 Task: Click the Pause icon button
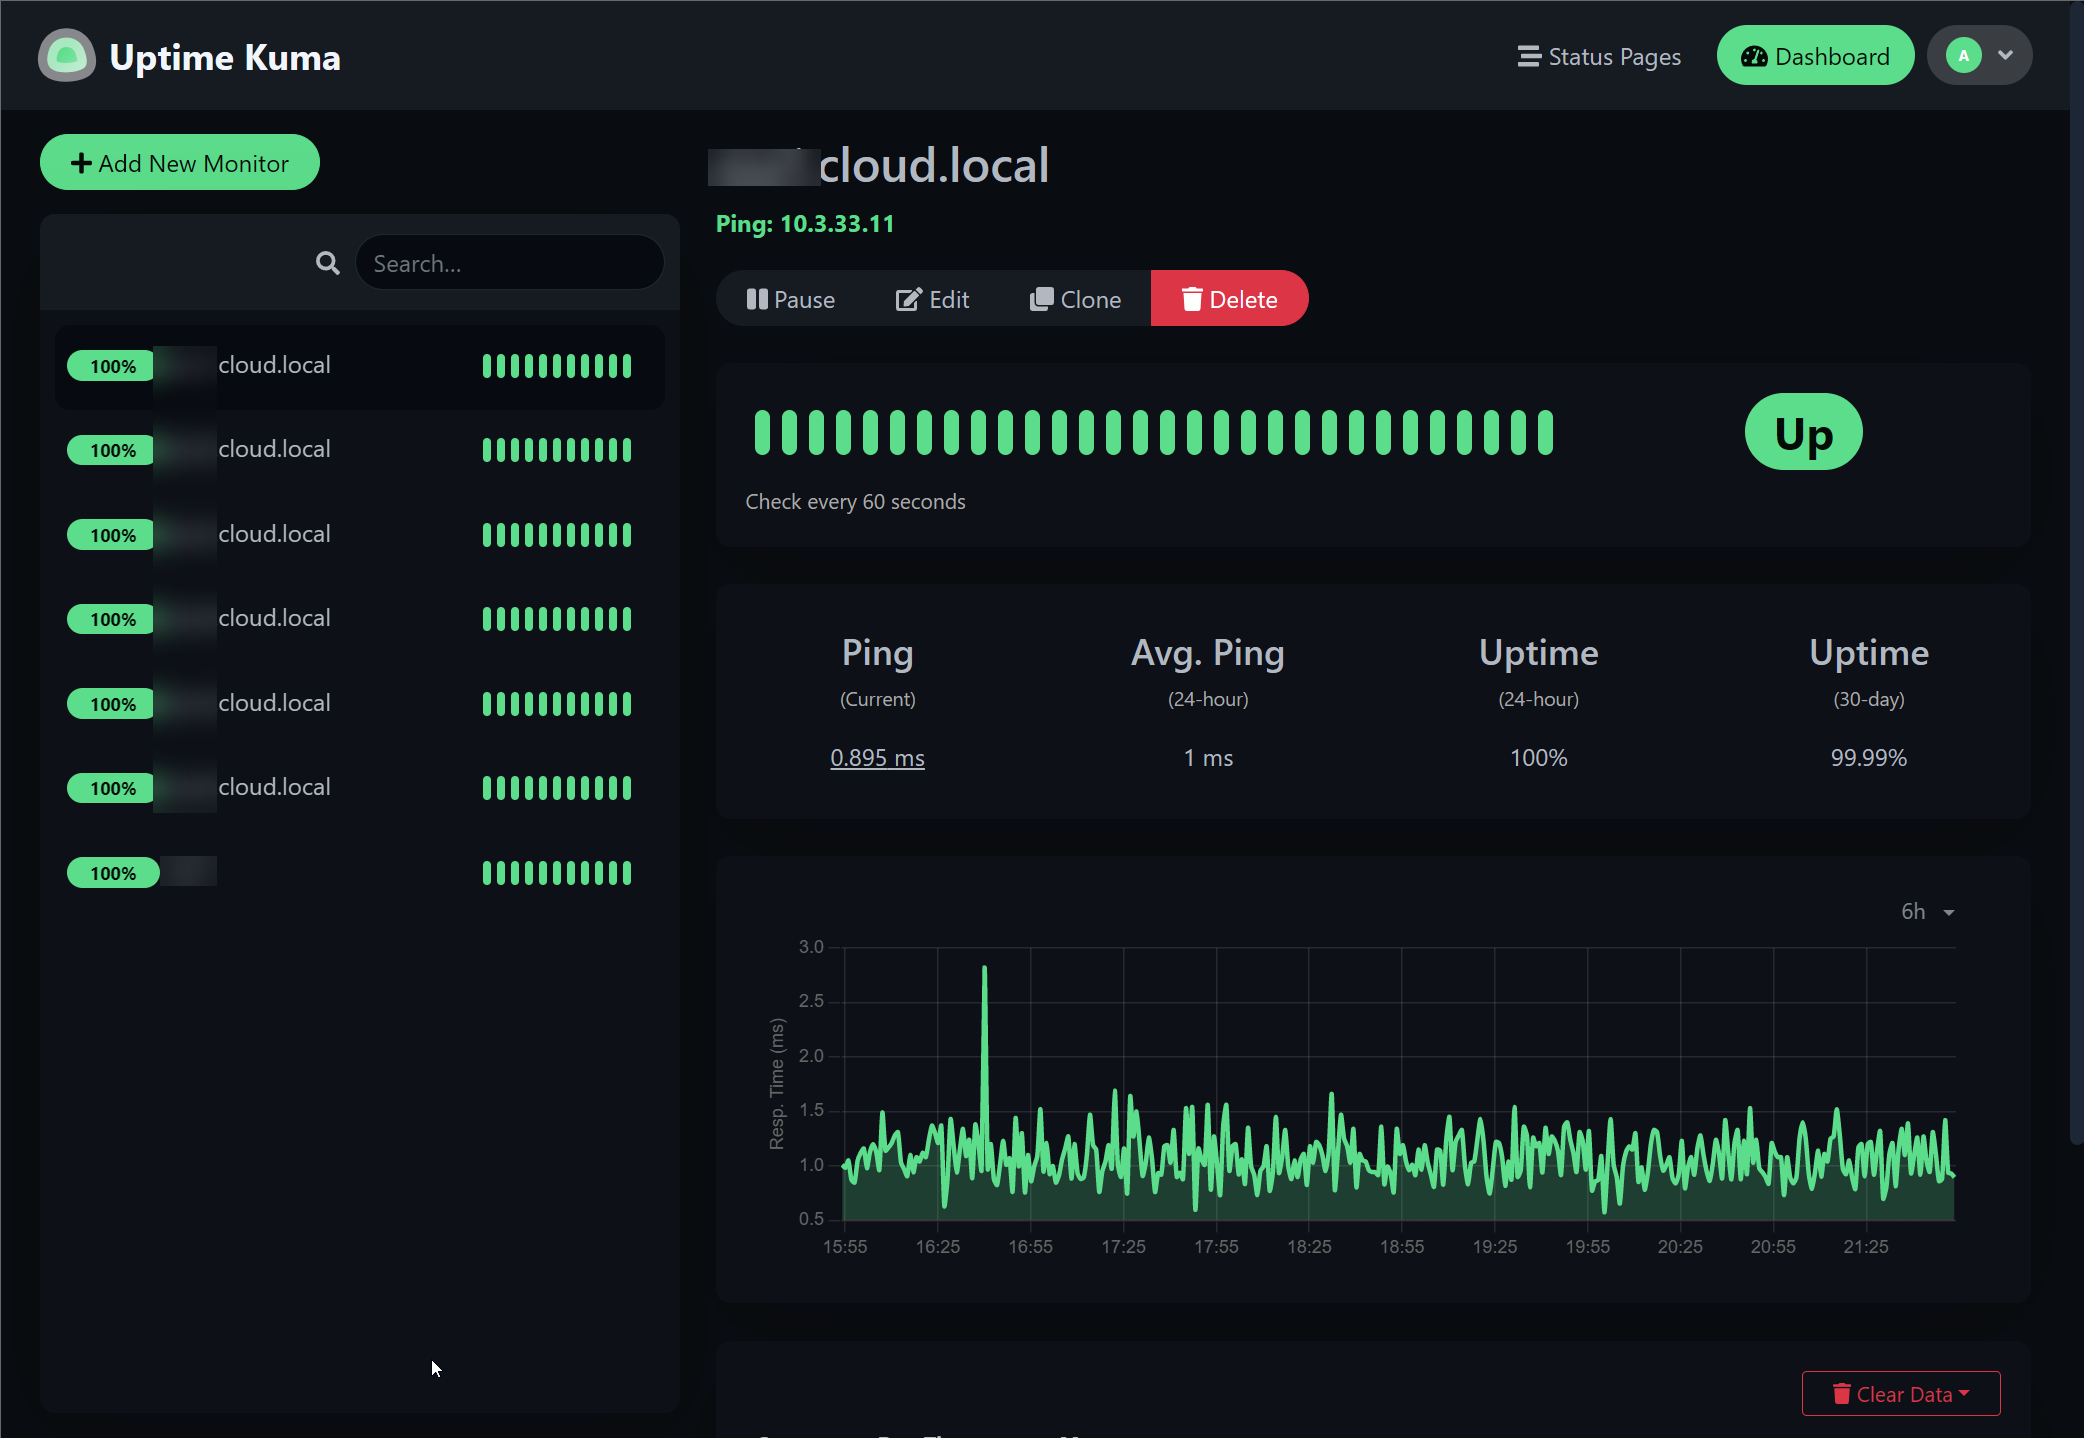(757, 299)
